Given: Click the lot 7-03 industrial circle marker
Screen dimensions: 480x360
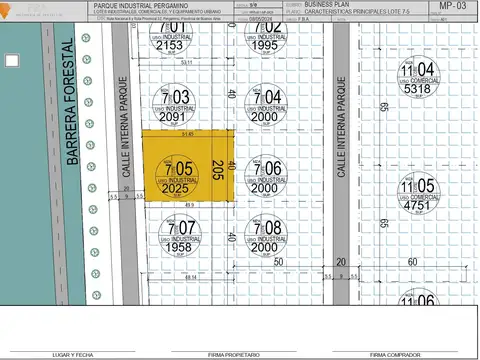Looking at the screenshot, I should tap(174, 105).
